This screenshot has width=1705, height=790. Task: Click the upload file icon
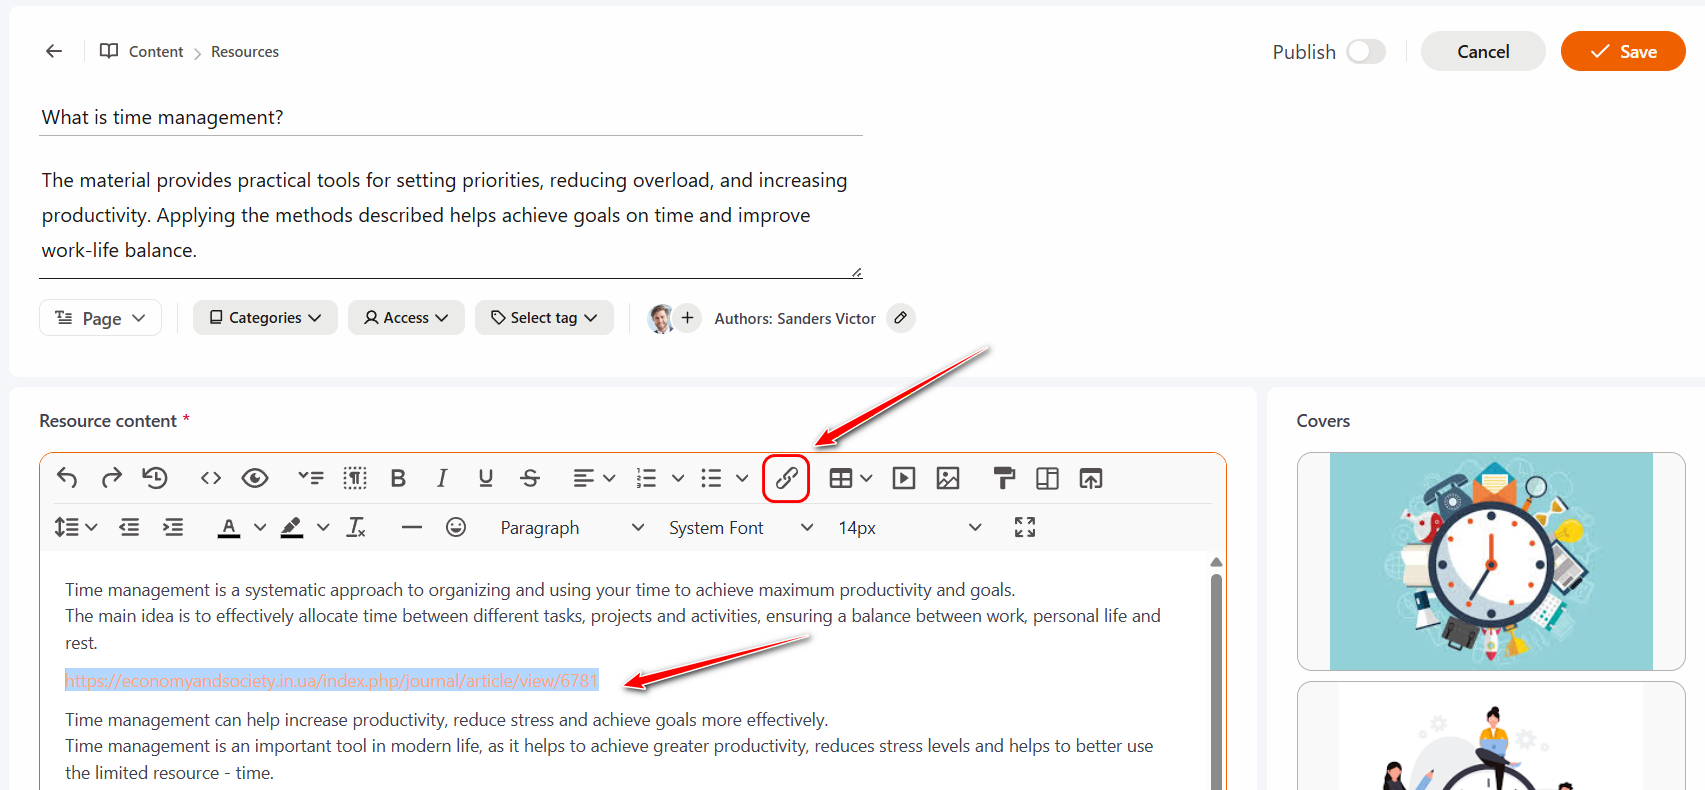[1091, 478]
